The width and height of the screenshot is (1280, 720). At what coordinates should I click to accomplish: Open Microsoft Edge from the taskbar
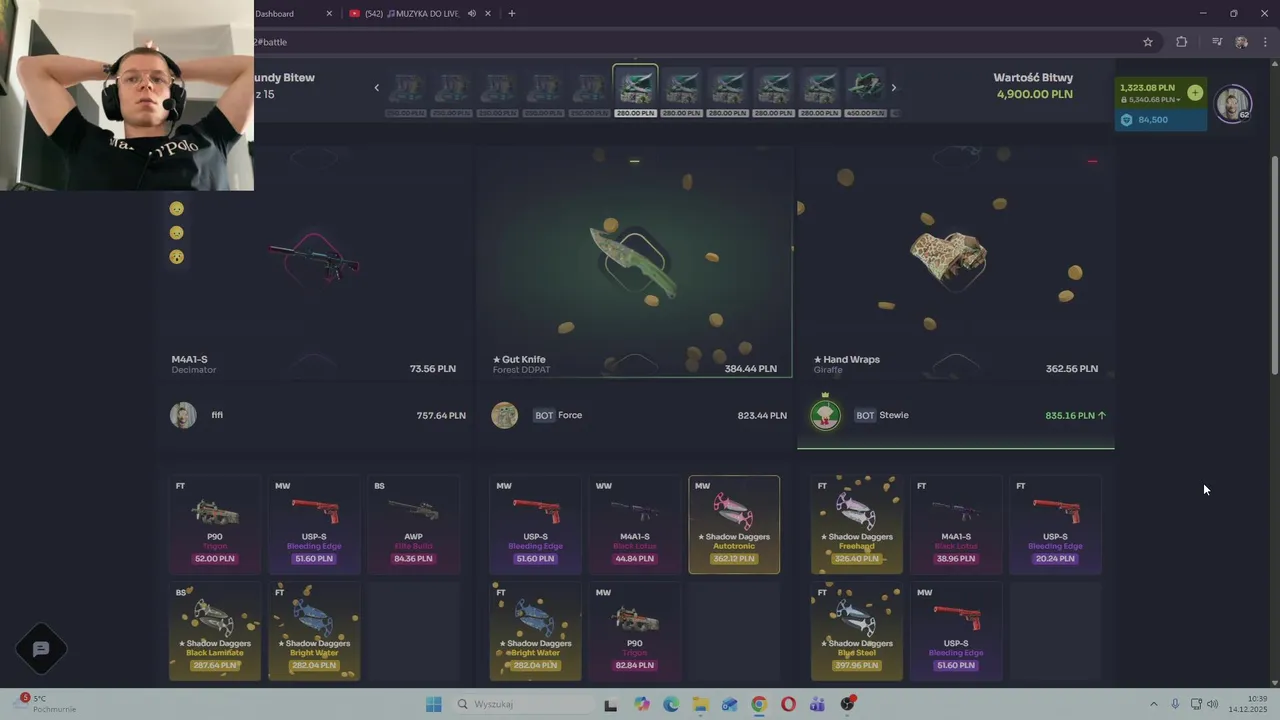pos(670,704)
